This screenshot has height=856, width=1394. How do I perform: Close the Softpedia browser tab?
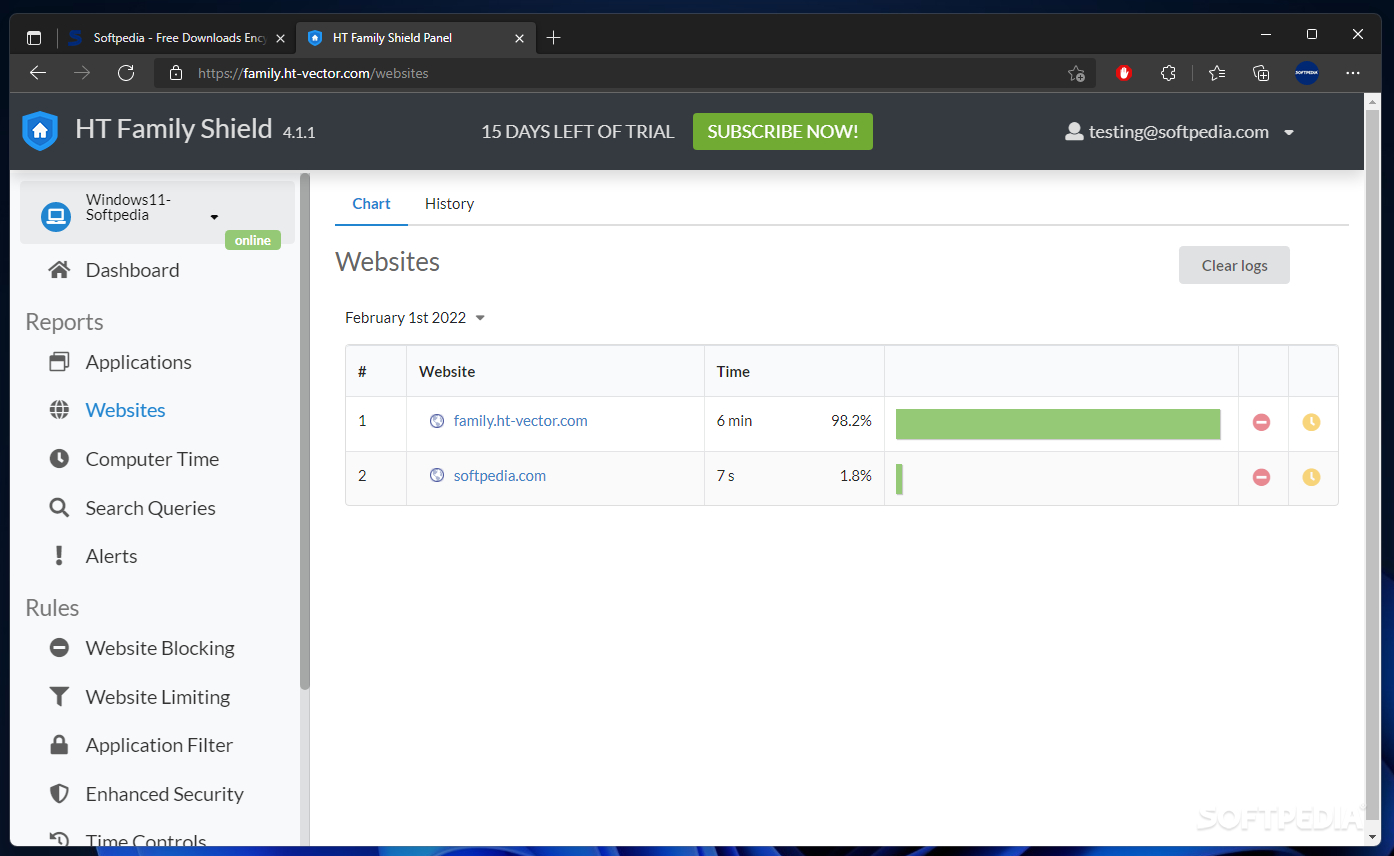point(281,38)
